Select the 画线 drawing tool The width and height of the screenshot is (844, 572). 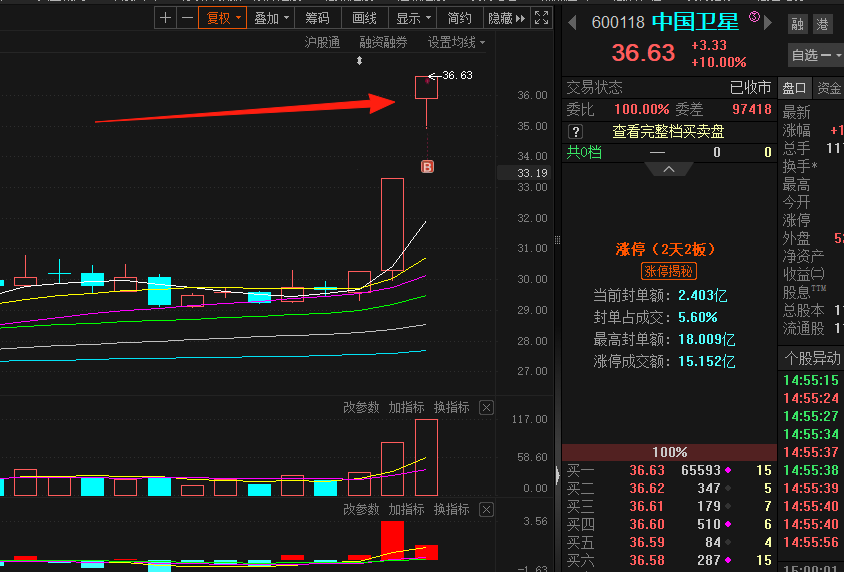tap(364, 18)
